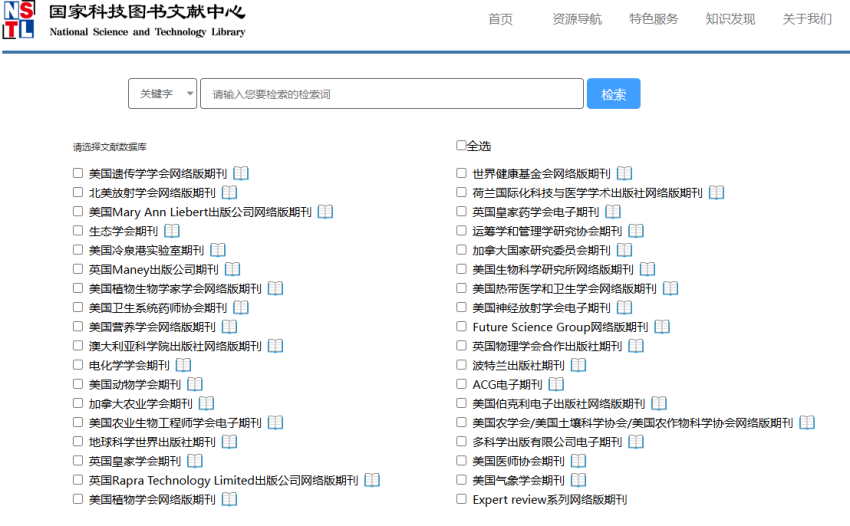Click book icon next to 运筹学和管理学研究协会期刊

(x=636, y=231)
